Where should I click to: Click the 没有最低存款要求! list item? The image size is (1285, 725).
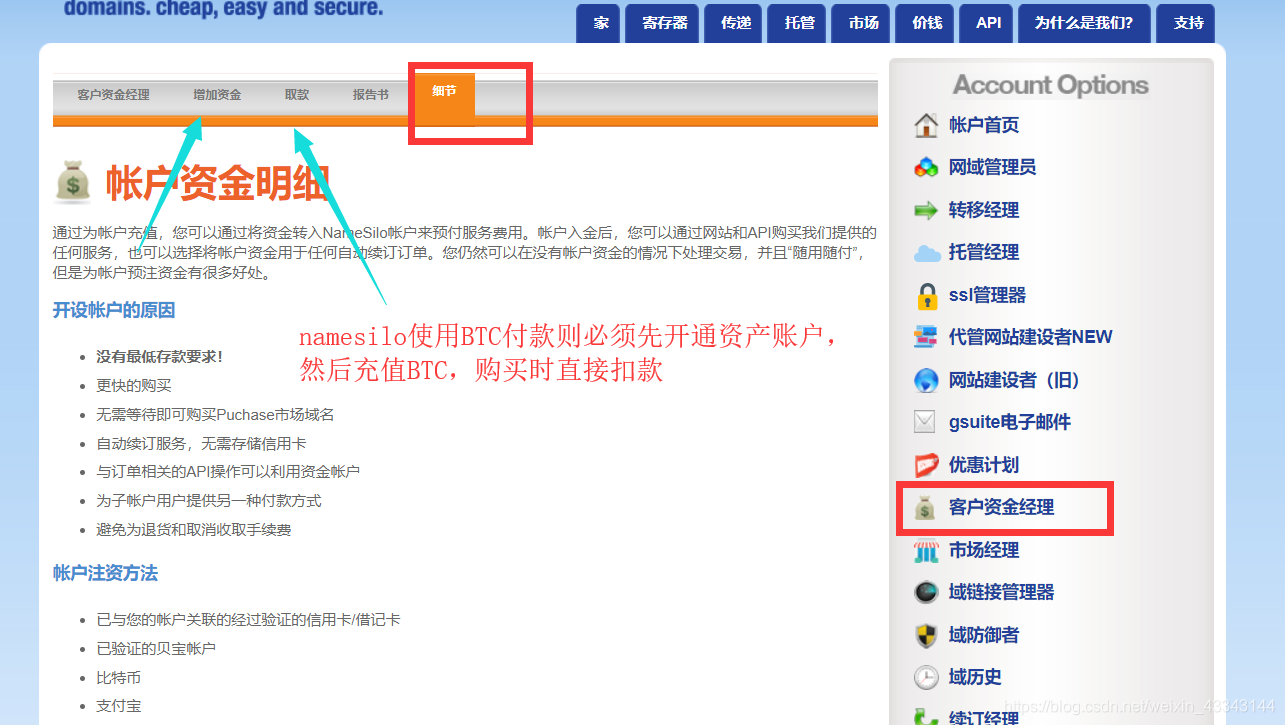point(159,356)
